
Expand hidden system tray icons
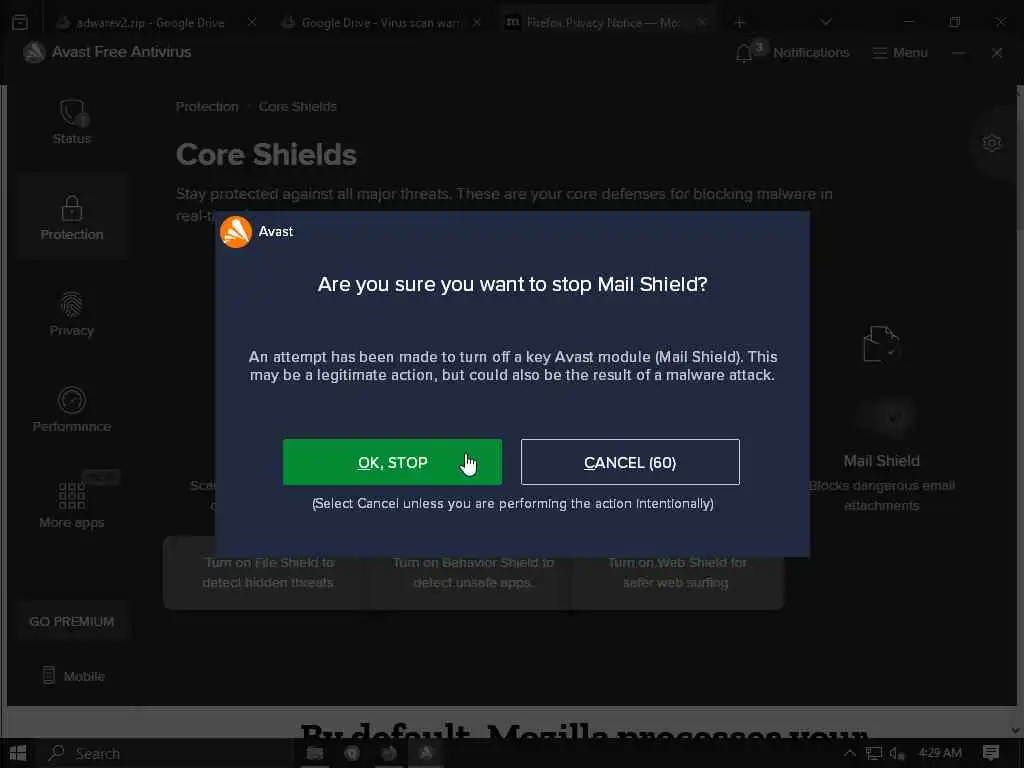(x=850, y=753)
